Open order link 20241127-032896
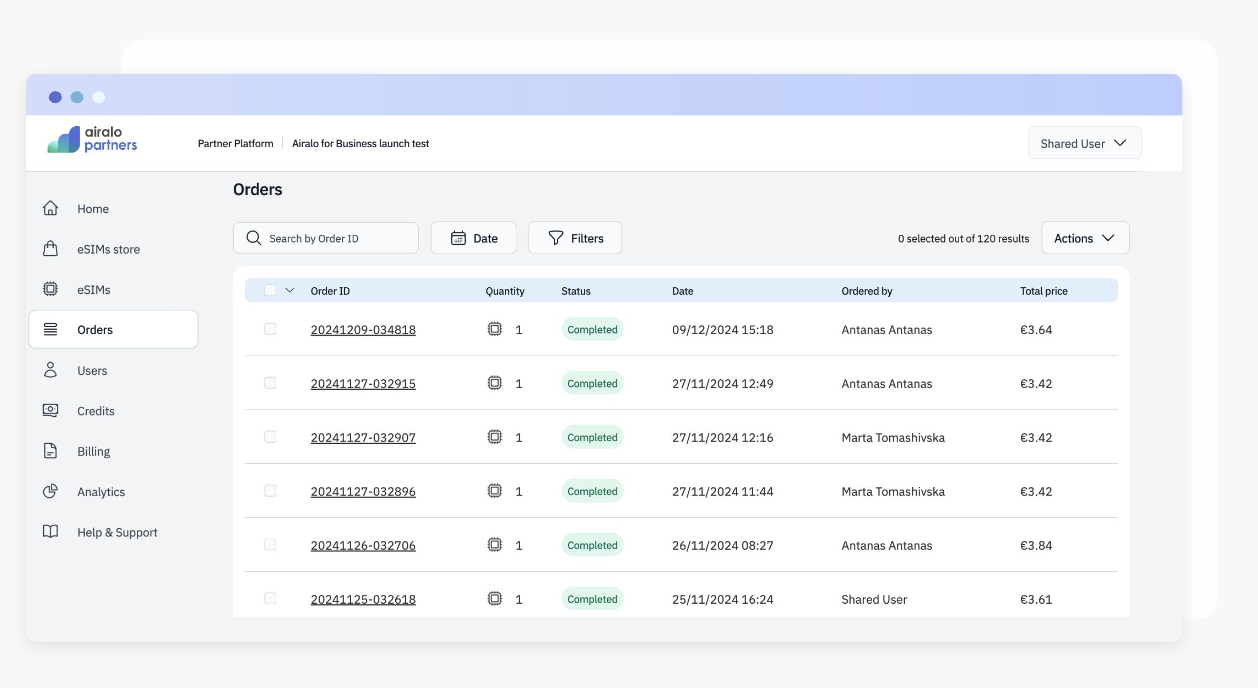 363,492
